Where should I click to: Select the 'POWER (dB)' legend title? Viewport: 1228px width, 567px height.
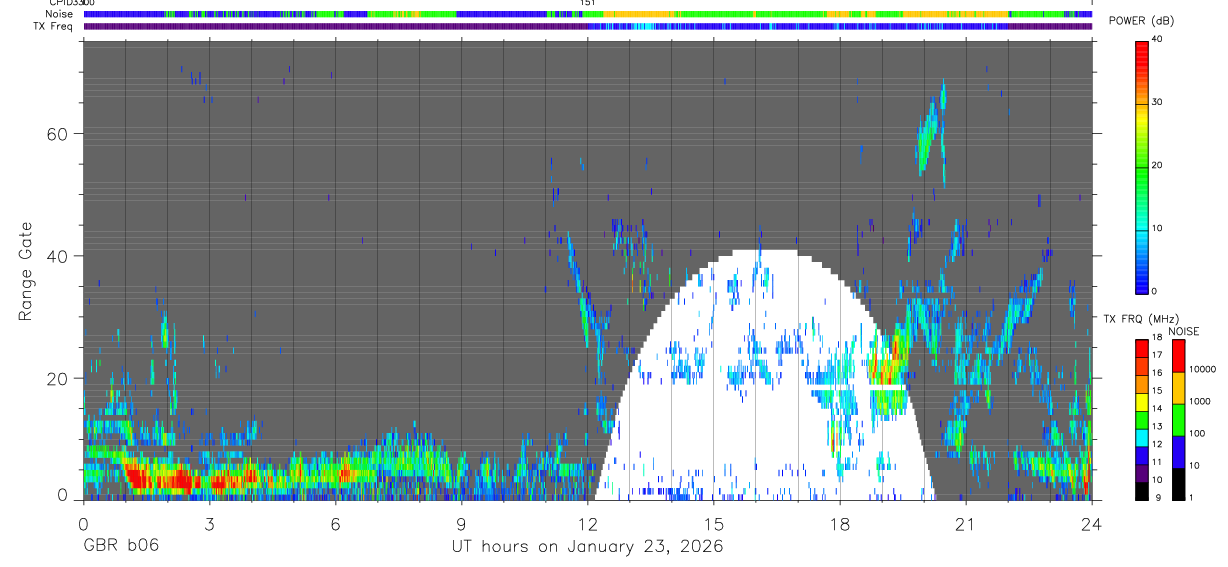coord(1141,21)
